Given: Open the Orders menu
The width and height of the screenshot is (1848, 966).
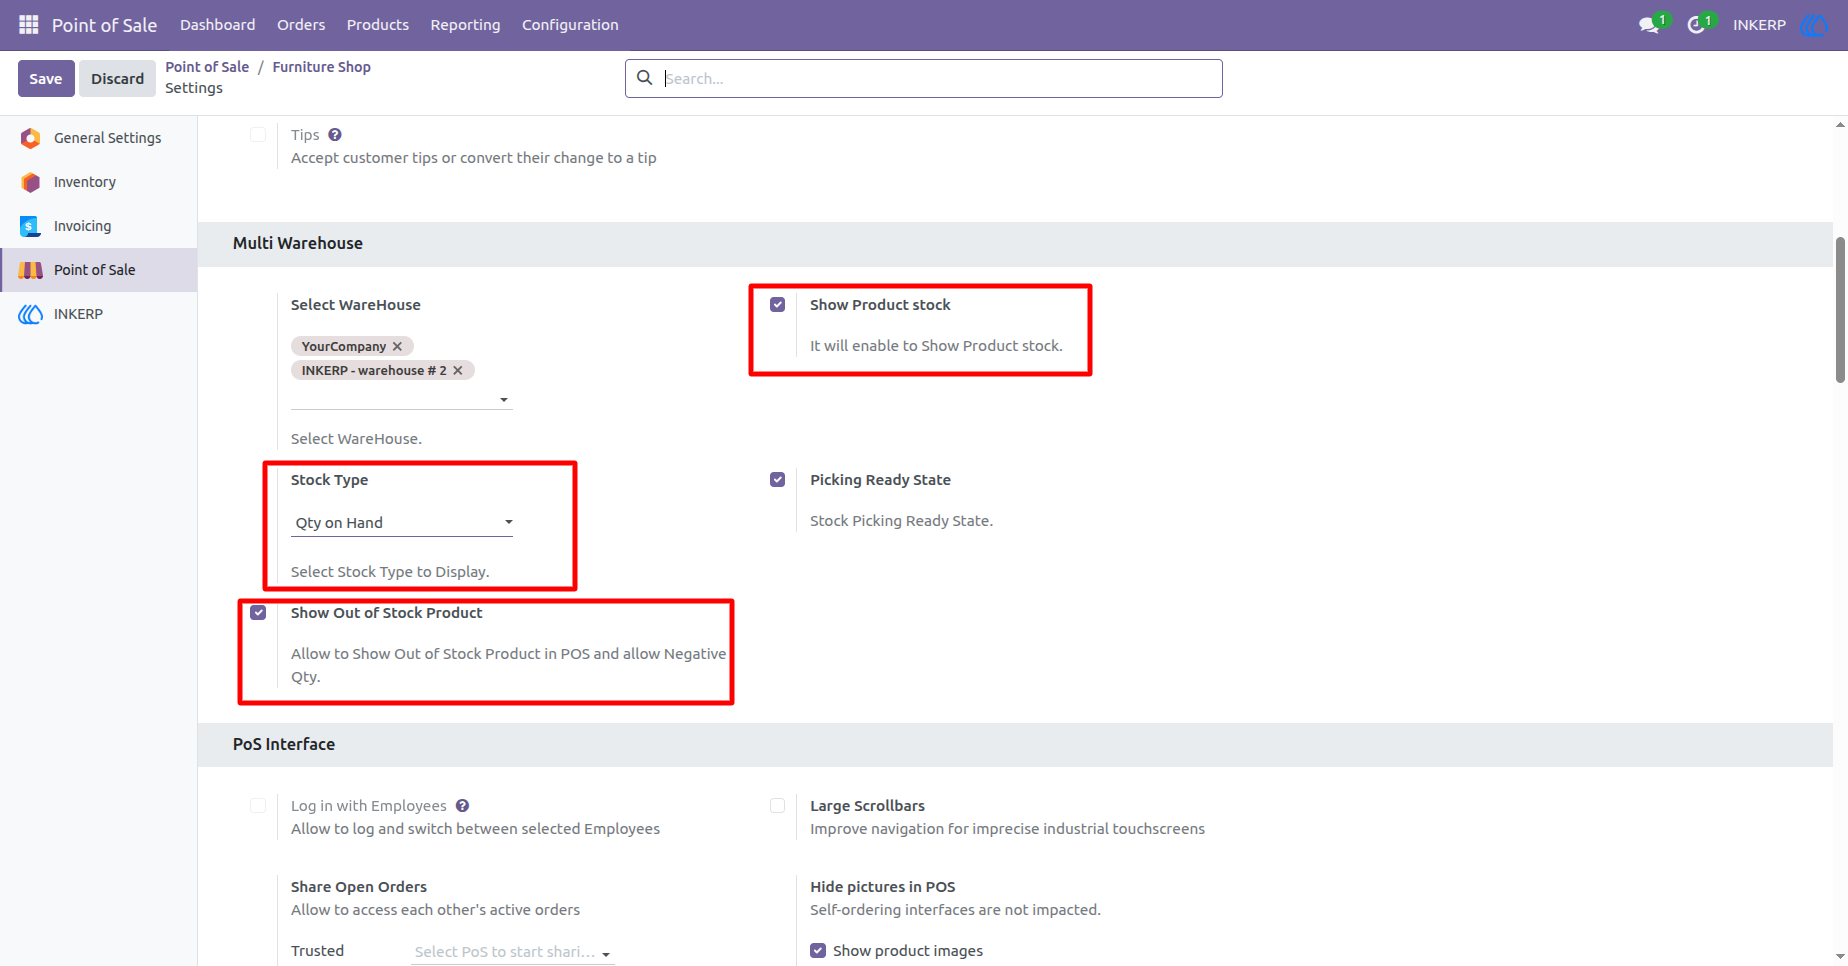Looking at the screenshot, I should [301, 25].
